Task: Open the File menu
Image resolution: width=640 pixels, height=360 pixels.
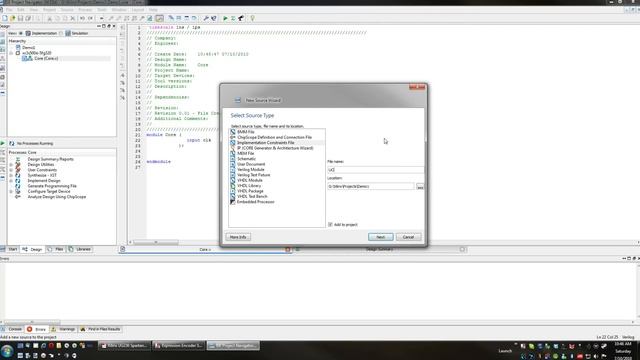Action: pyautogui.click(x=9, y=9)
